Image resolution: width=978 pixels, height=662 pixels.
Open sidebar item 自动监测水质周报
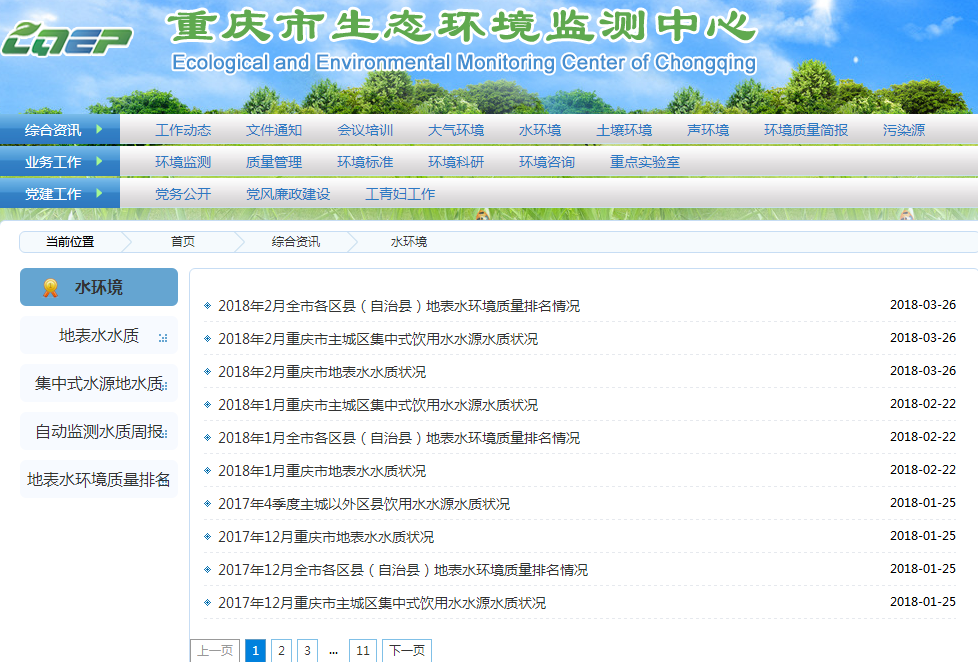pos(99,431)
